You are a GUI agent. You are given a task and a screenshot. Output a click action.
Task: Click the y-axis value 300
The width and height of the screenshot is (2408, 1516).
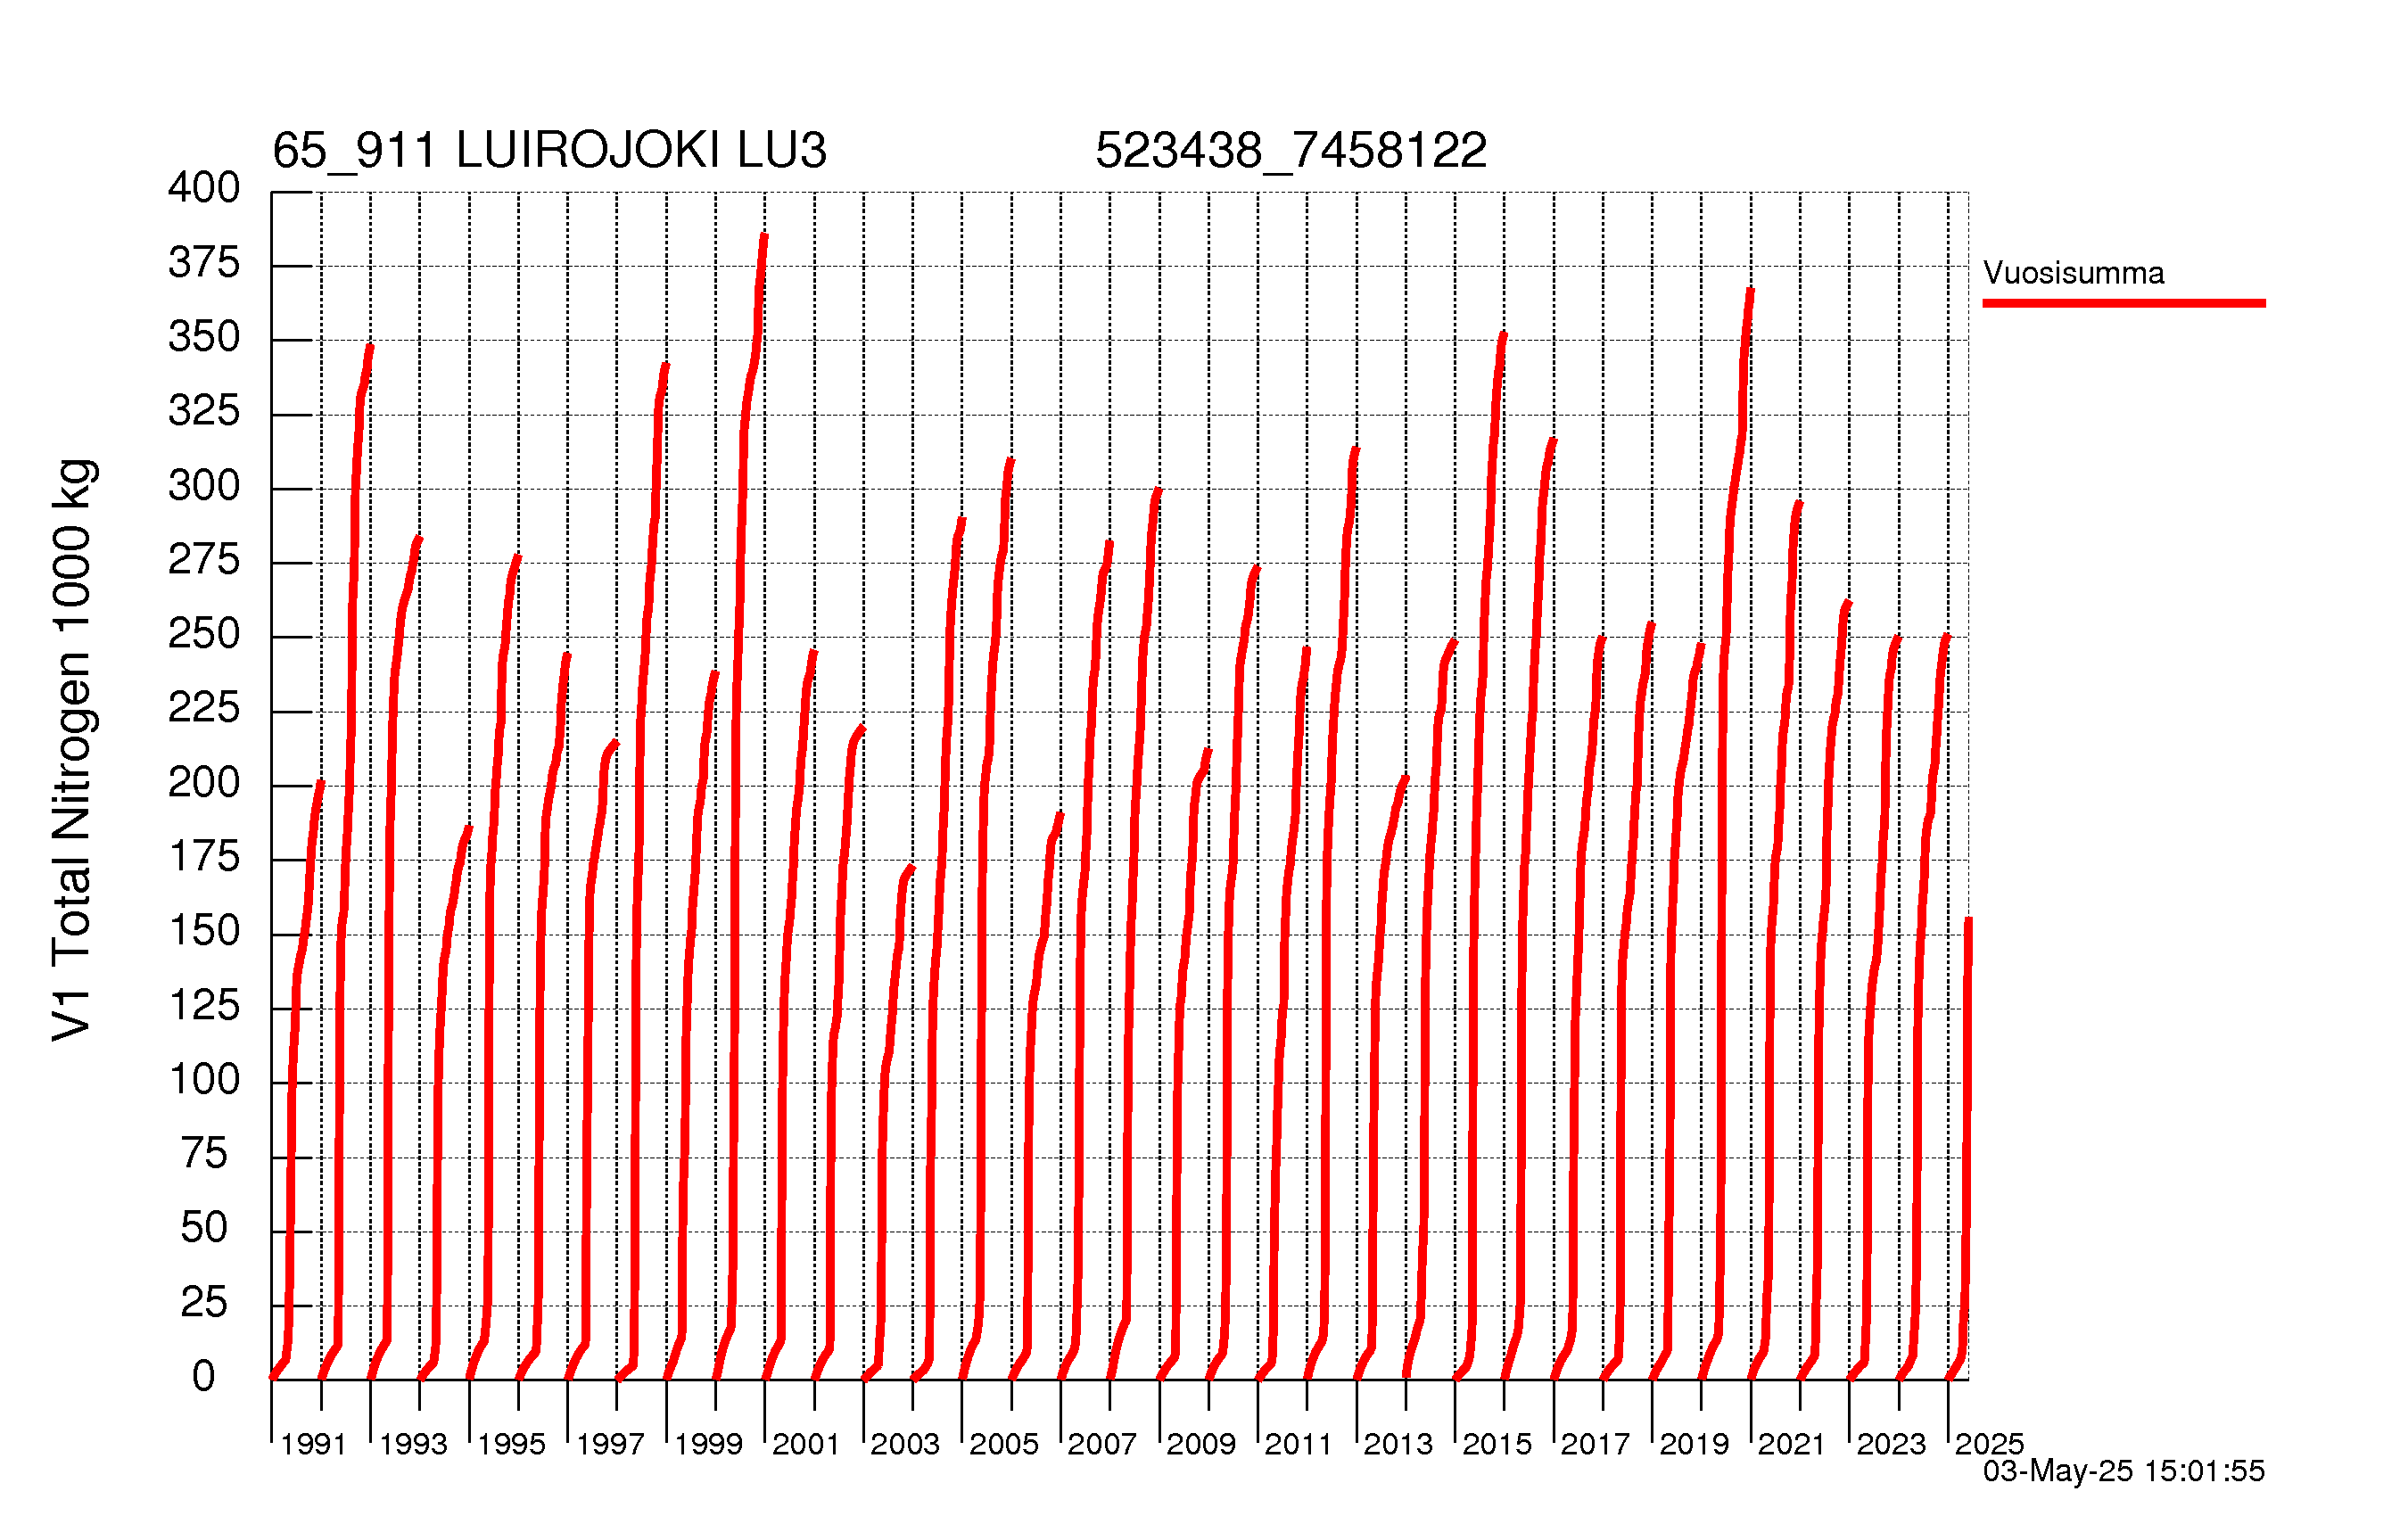click(204, 486)
